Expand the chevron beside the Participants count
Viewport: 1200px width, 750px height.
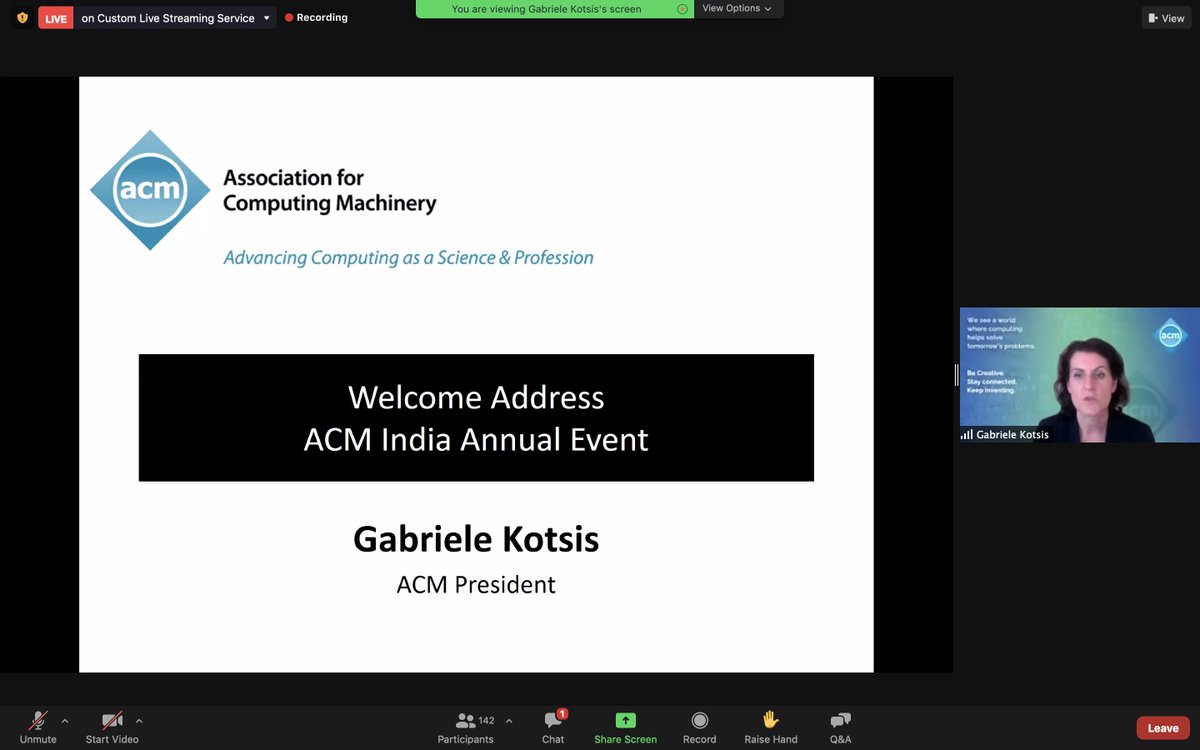509,721
